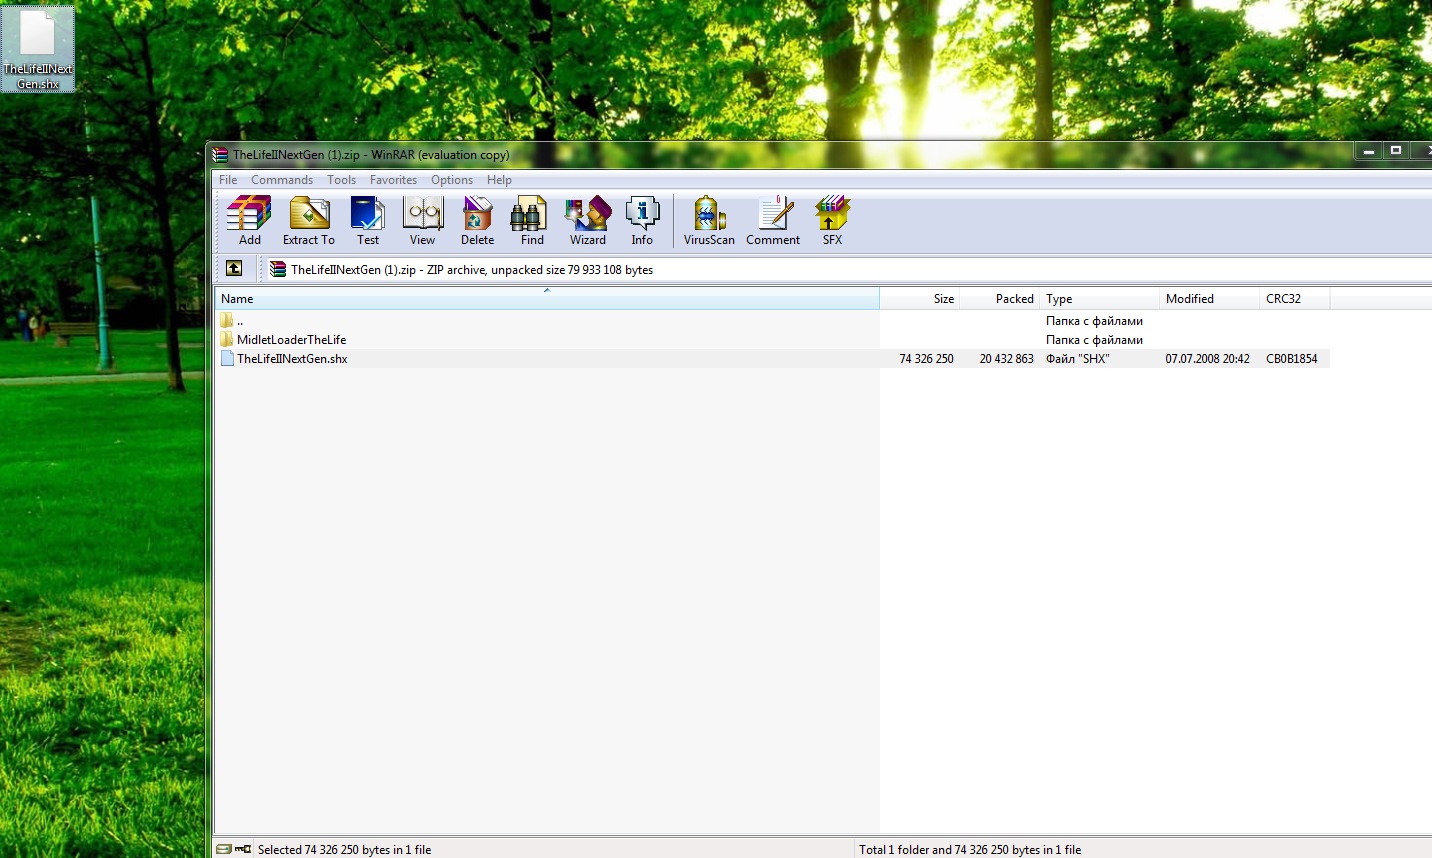The height and width of the screenshot is (858, 1432).
Task: Open the Commands menu
Action: pyautogui.click(x=282, y=180)
